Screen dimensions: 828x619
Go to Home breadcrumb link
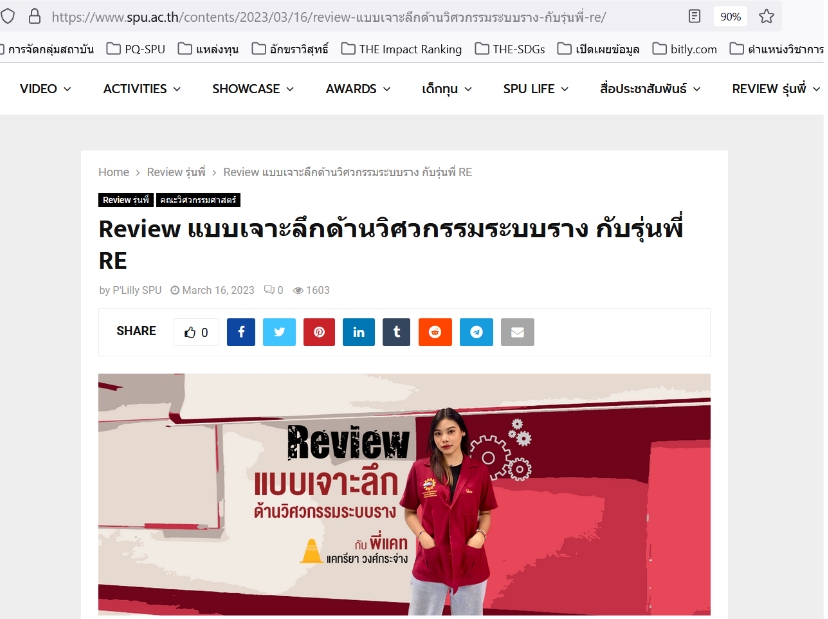pyautogui.click(x=114, y=172)
